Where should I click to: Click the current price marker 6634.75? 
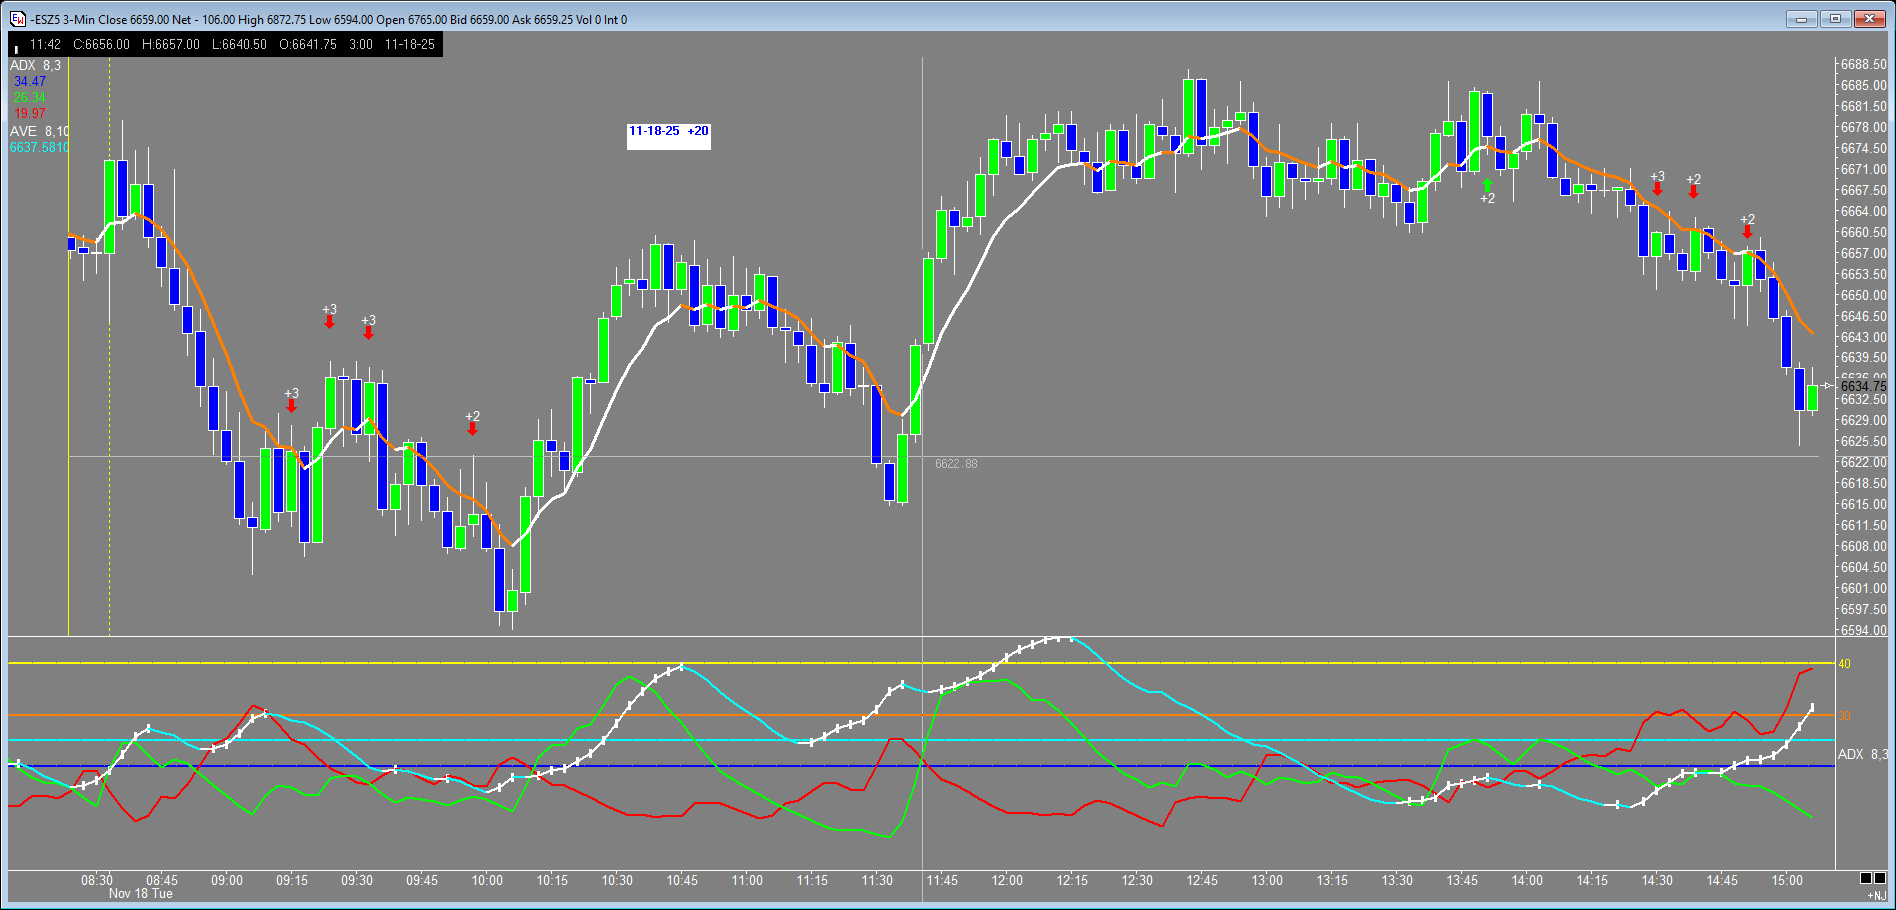(x=1862, y=386)
